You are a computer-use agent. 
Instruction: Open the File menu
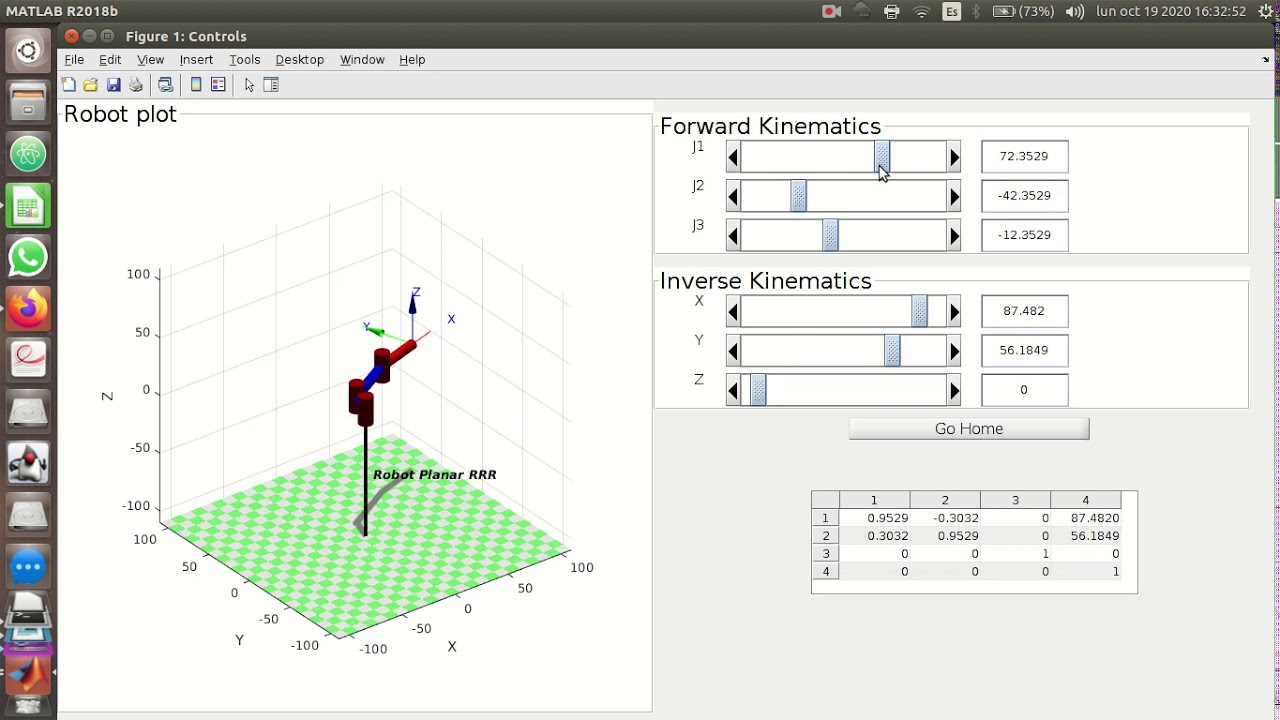pyautogui.click(x=74, y=60)
